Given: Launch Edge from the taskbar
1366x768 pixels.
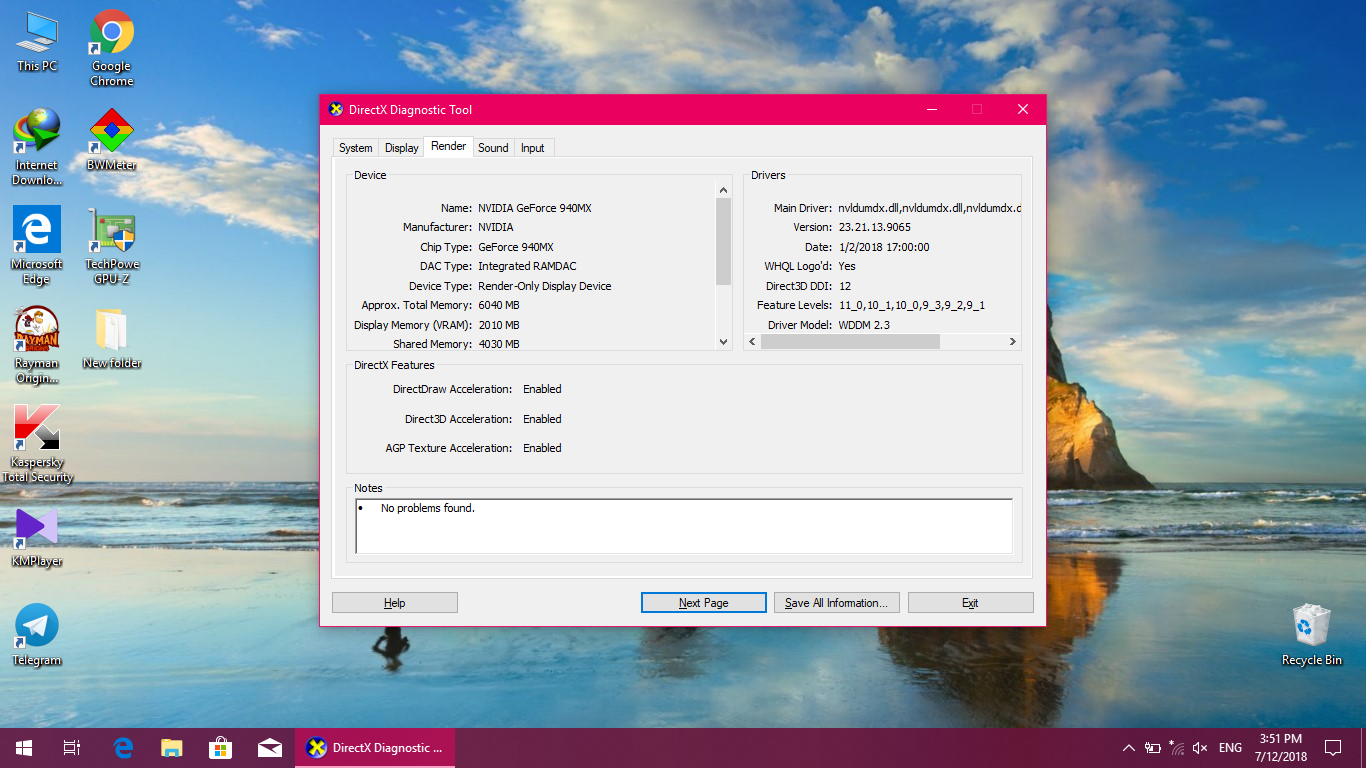Looking at the screenshot, I should pyautogui.click(x=123, y=748).
